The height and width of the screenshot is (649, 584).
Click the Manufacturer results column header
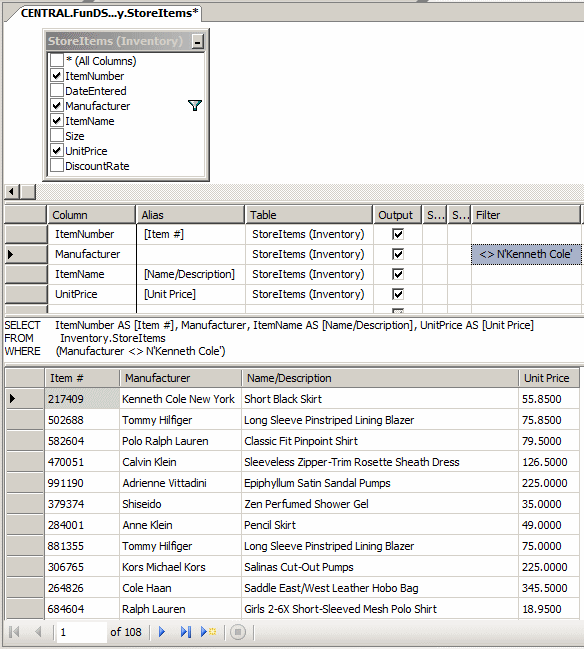click(180, 378)
